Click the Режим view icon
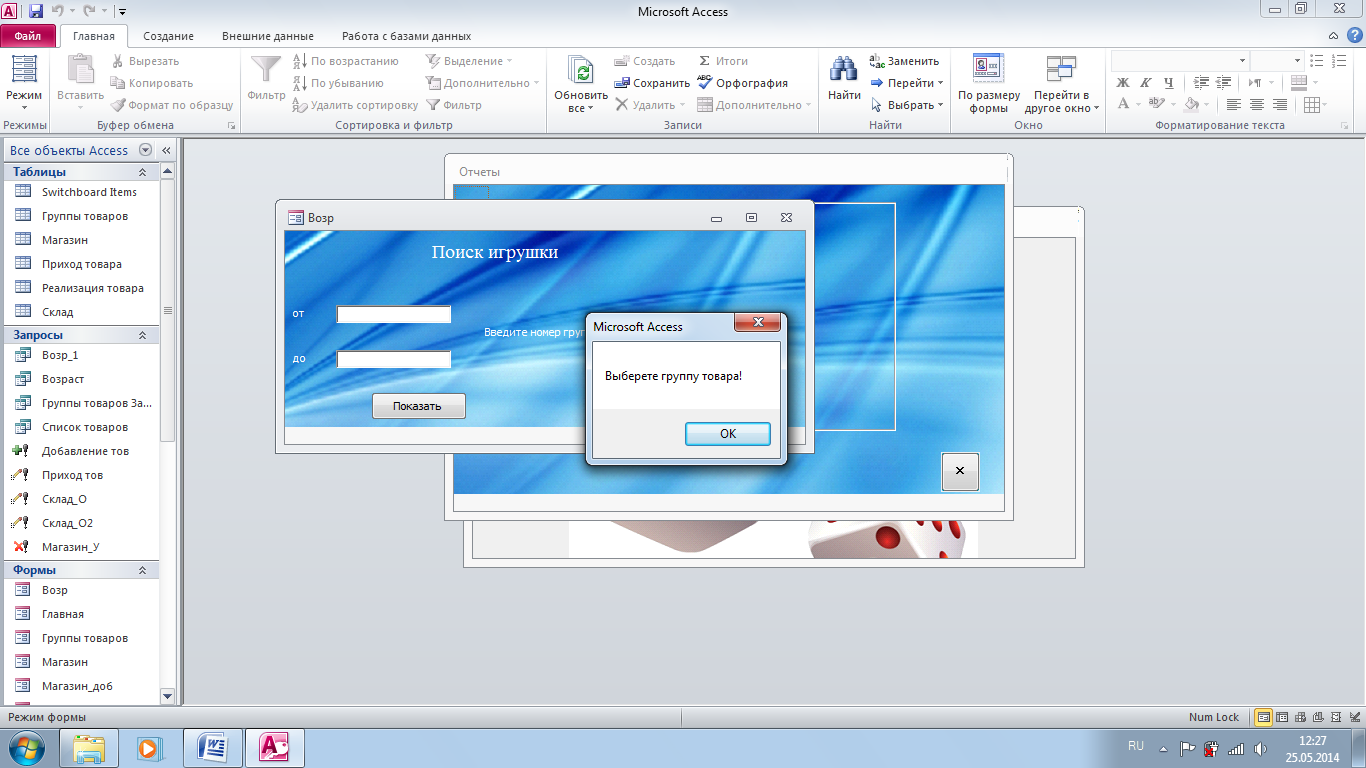 24,70
